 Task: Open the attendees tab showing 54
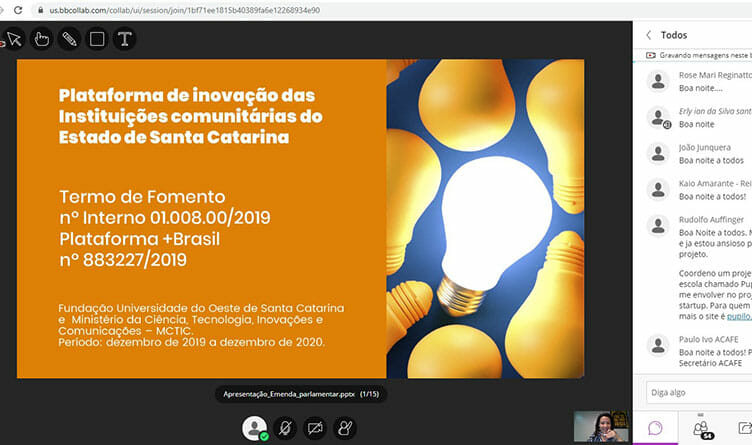[700, 428]
